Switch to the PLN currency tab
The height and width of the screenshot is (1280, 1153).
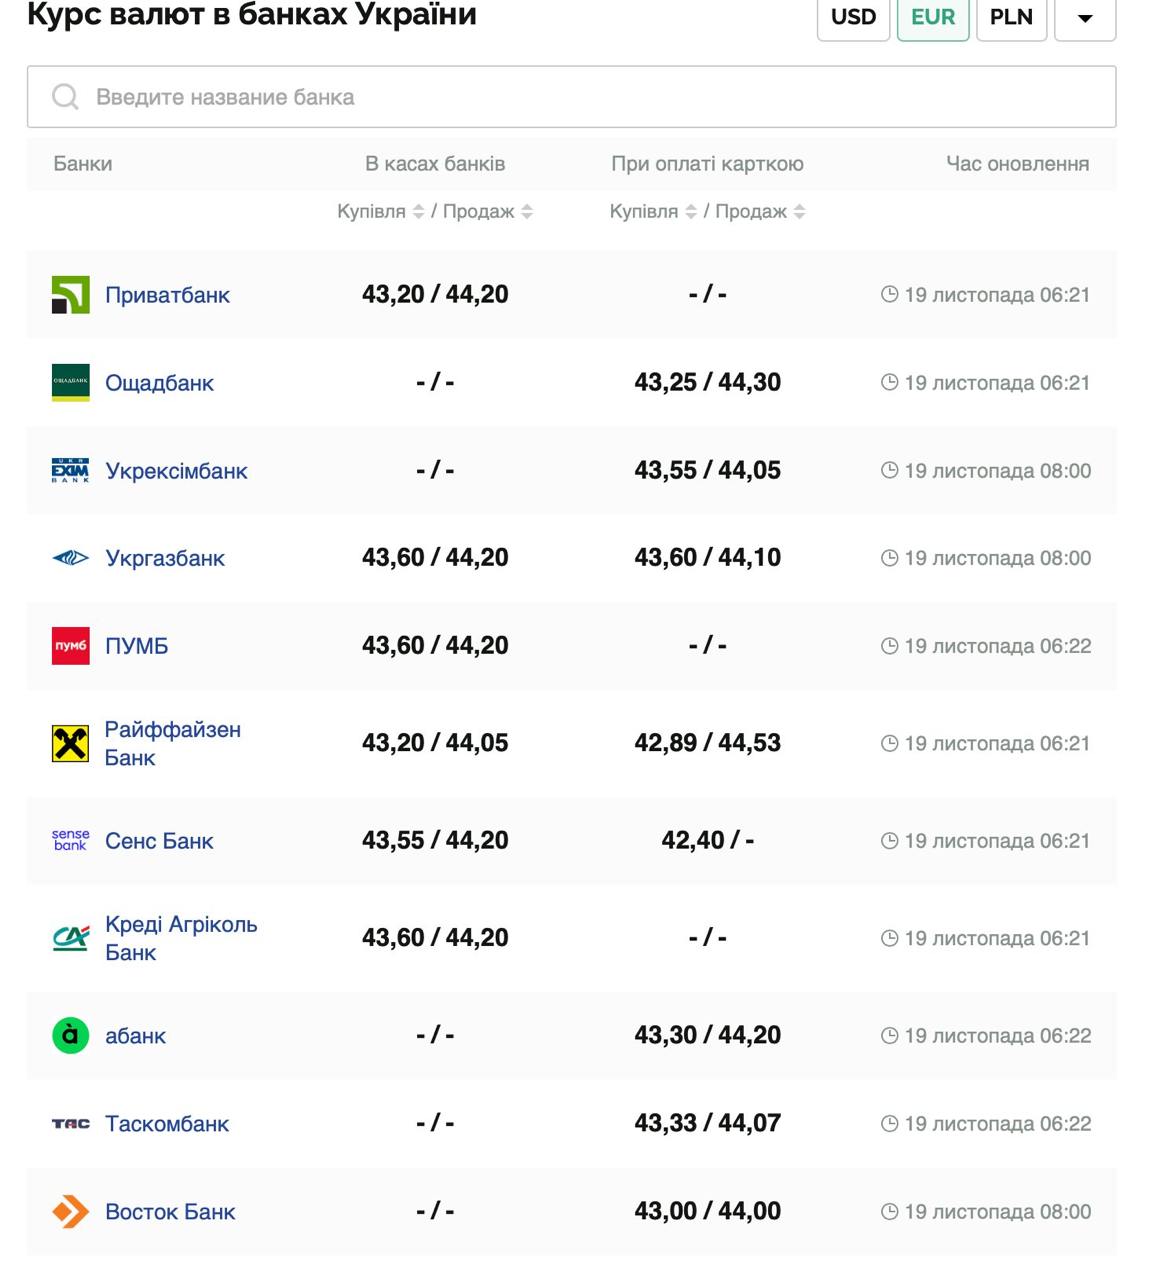pos(1011,18)
